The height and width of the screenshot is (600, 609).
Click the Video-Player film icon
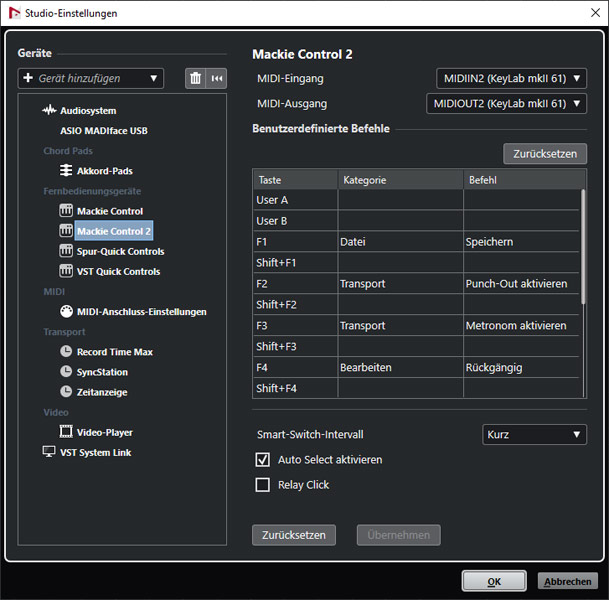(66, 432)
